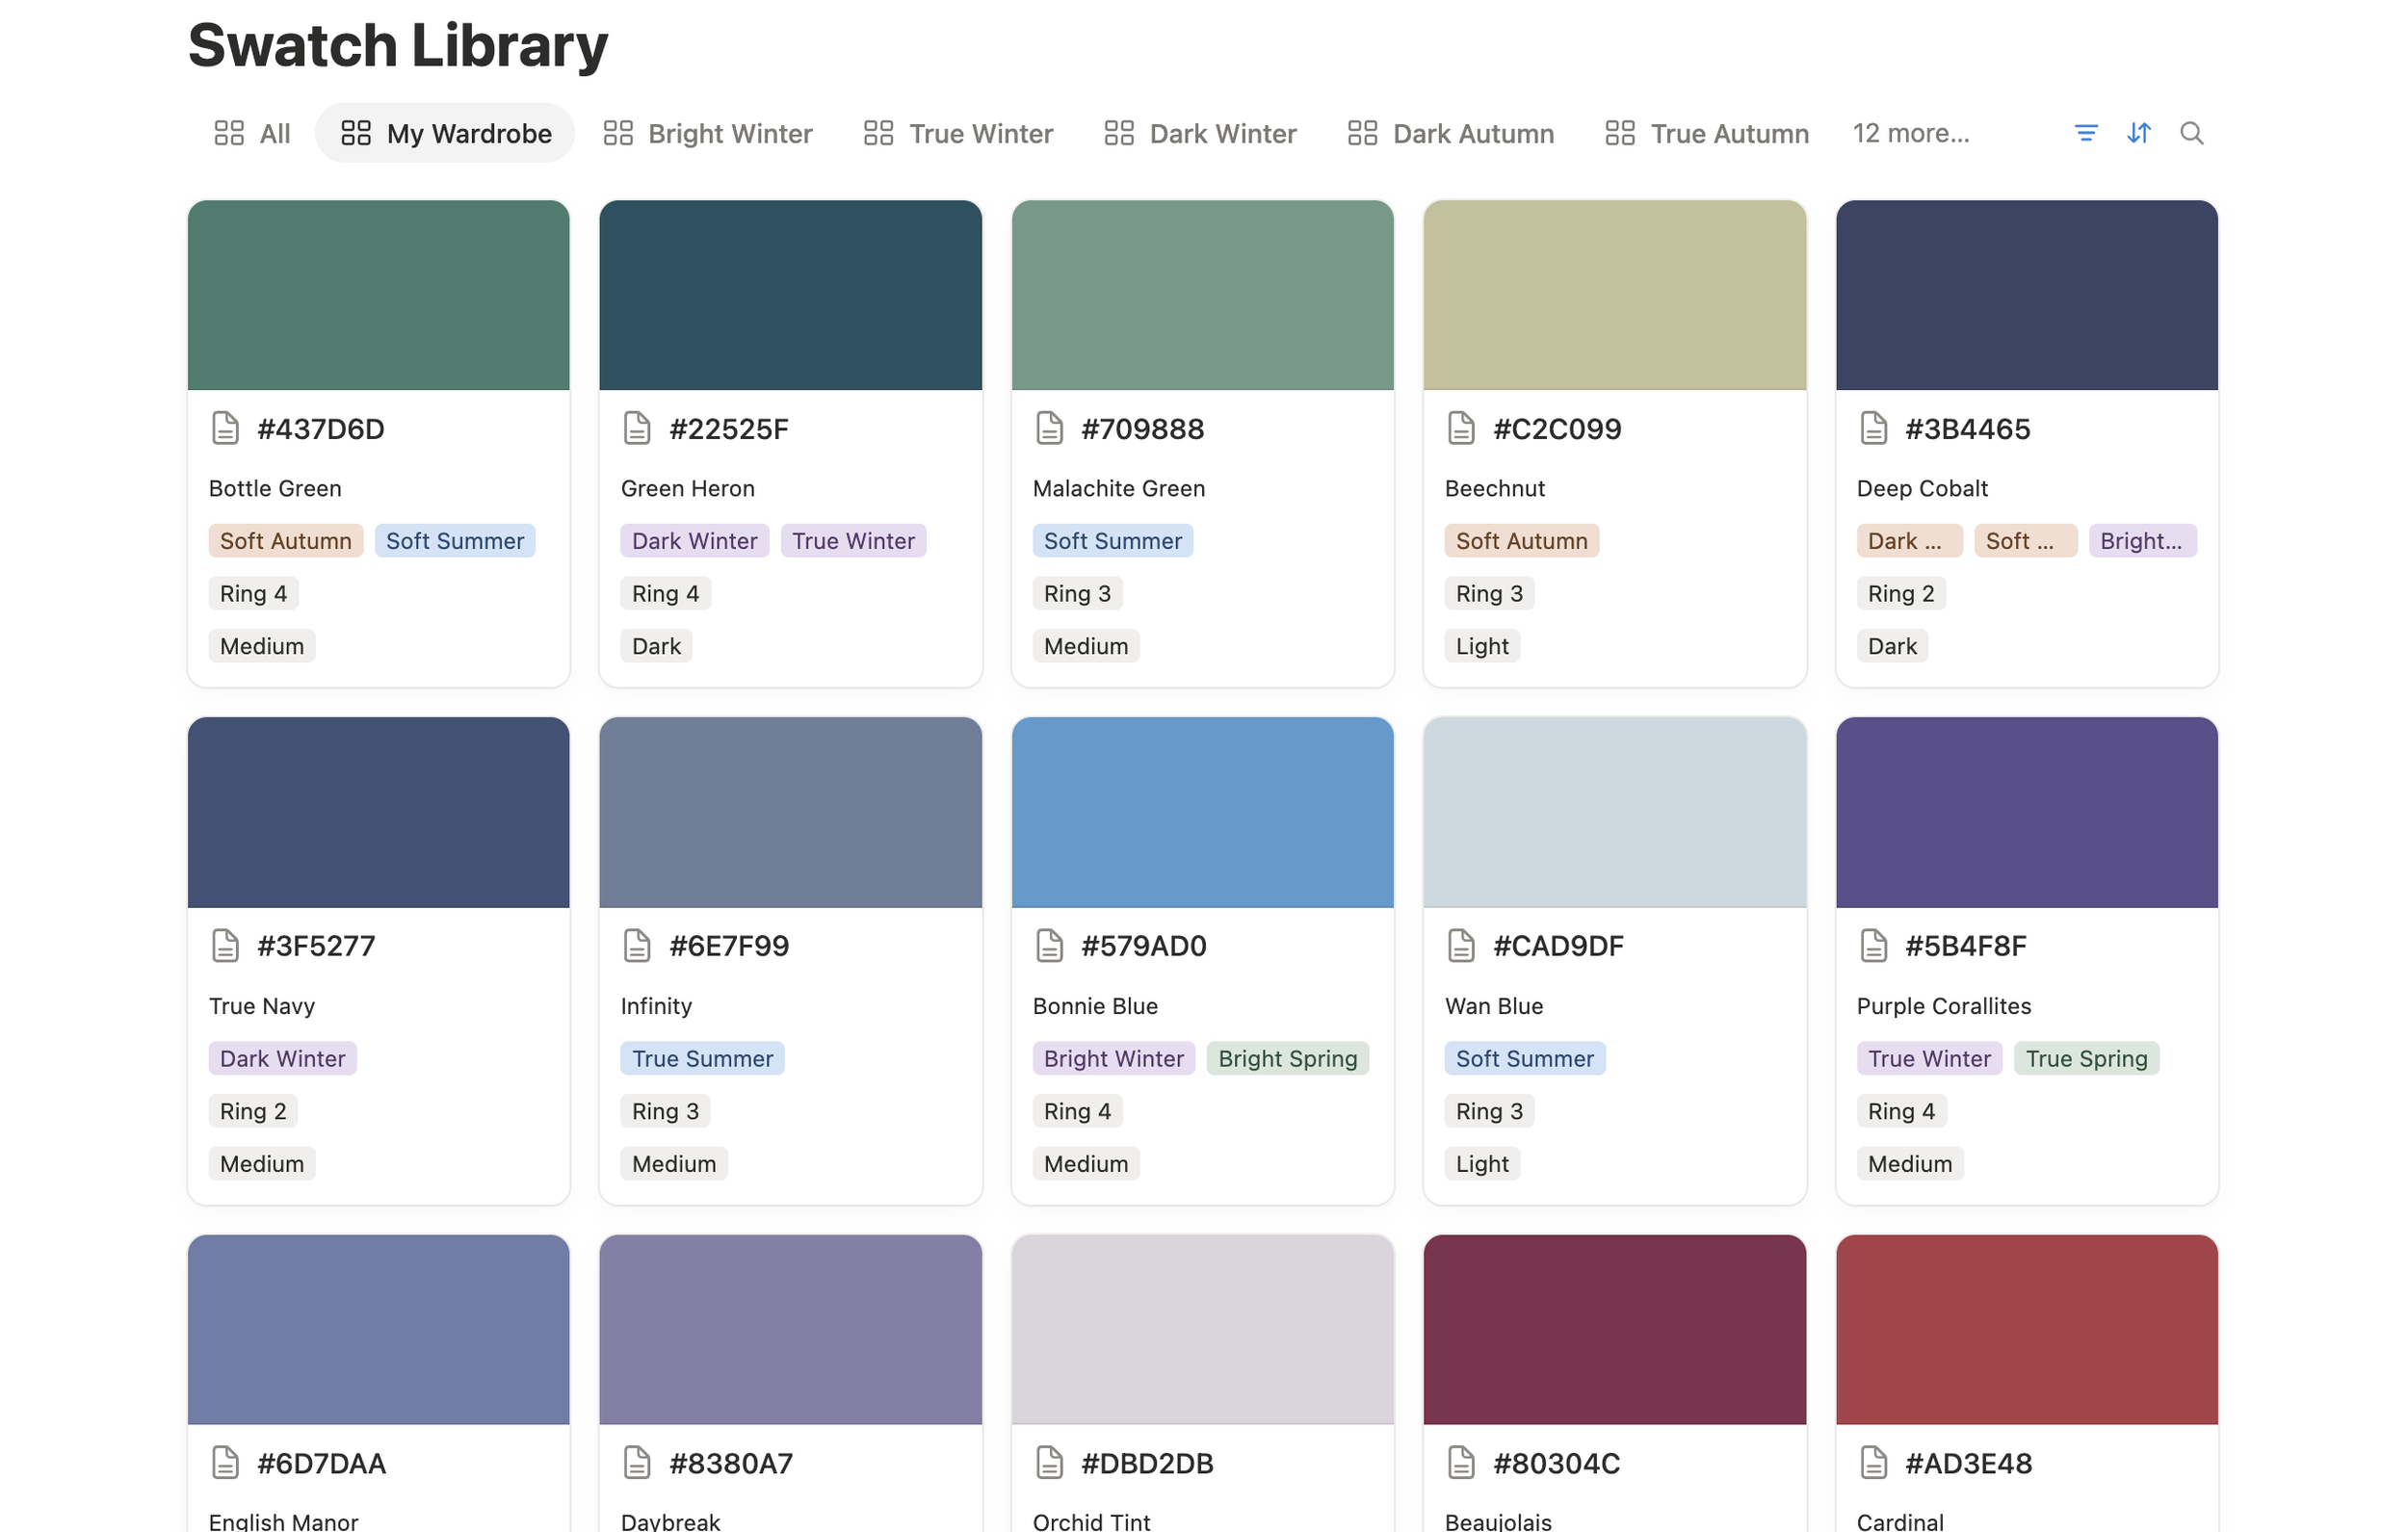Switch to True Autumn tab
Screen dimensions: 2408x1532
coord(1707,133)
